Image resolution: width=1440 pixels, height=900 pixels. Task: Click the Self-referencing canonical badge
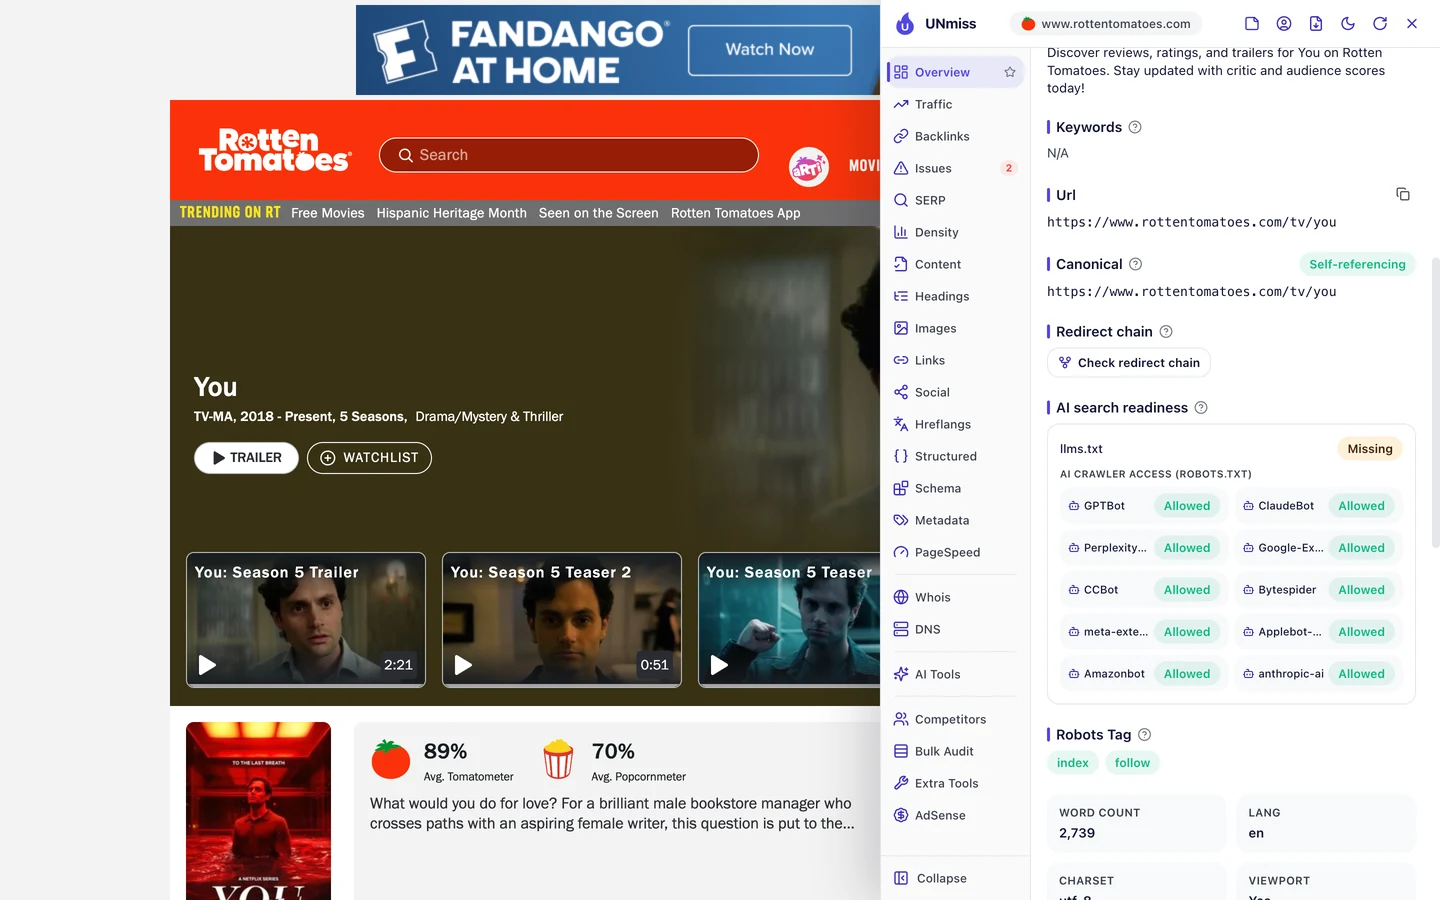click(x=1357, y=264)
